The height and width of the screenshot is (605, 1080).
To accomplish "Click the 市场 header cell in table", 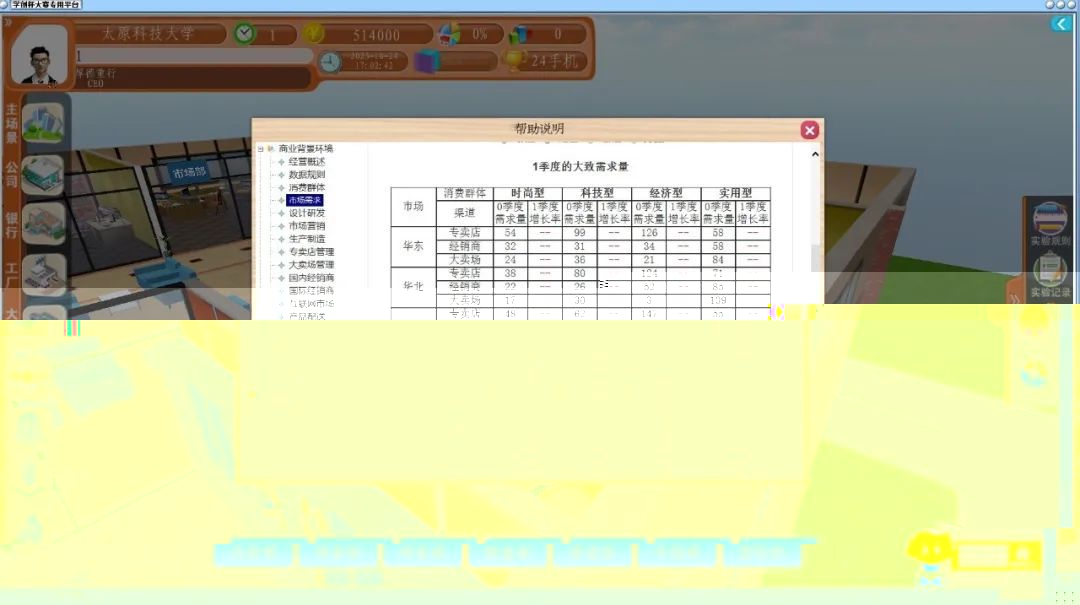I will (413, 206).
